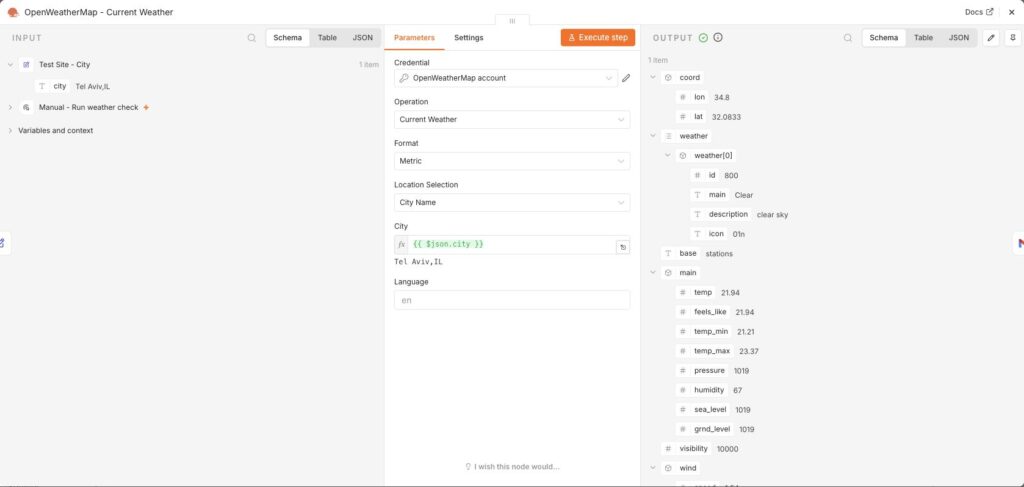Collapse the wind output group
This screenshot has height=487, width=1024.
coord(653,468)
